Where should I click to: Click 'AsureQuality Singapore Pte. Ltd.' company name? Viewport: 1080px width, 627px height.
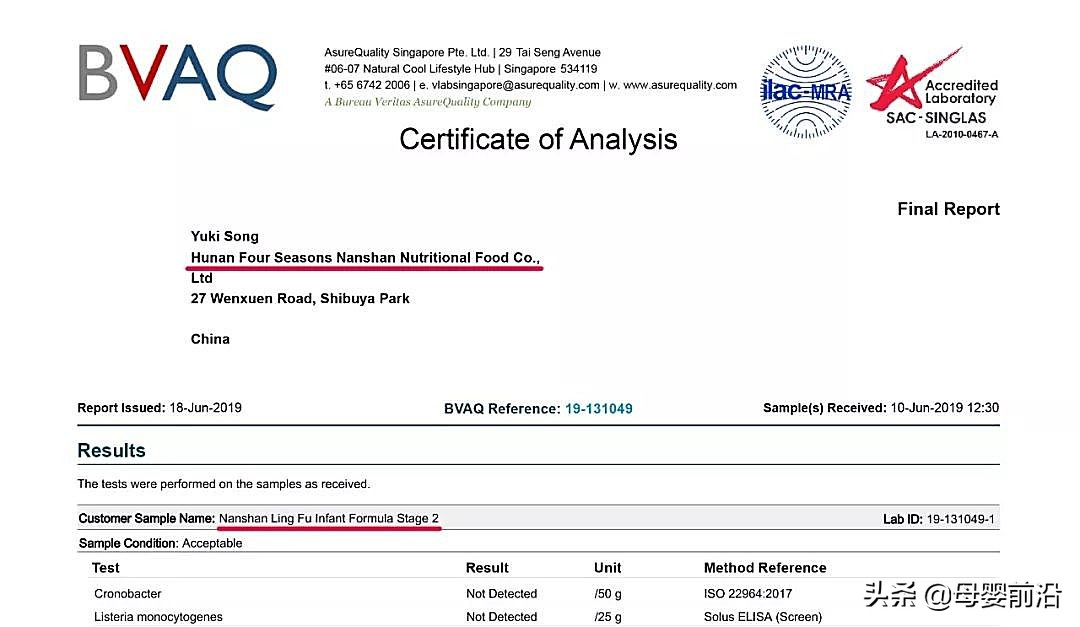(406, 52)
